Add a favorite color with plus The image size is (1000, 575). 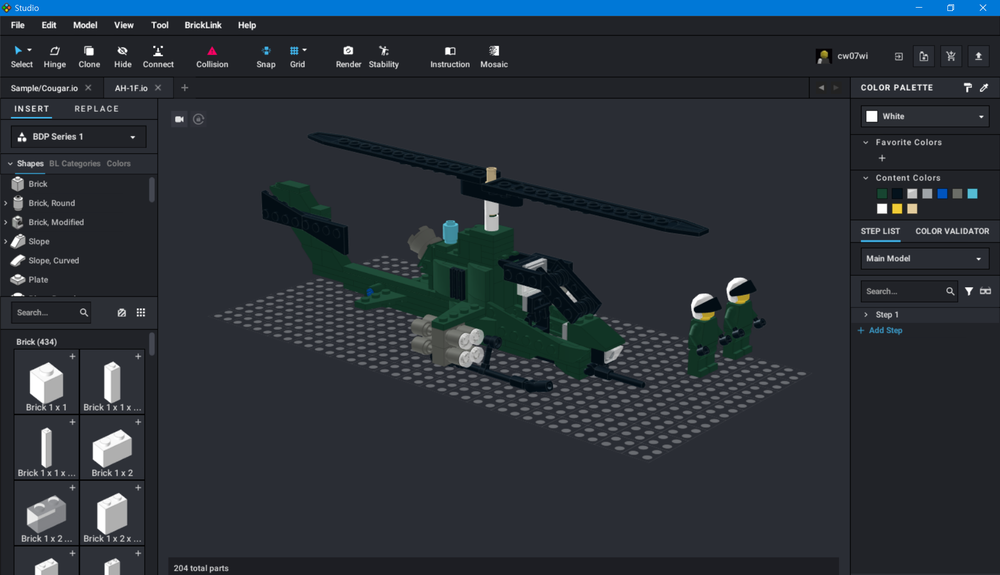(882, 158)
